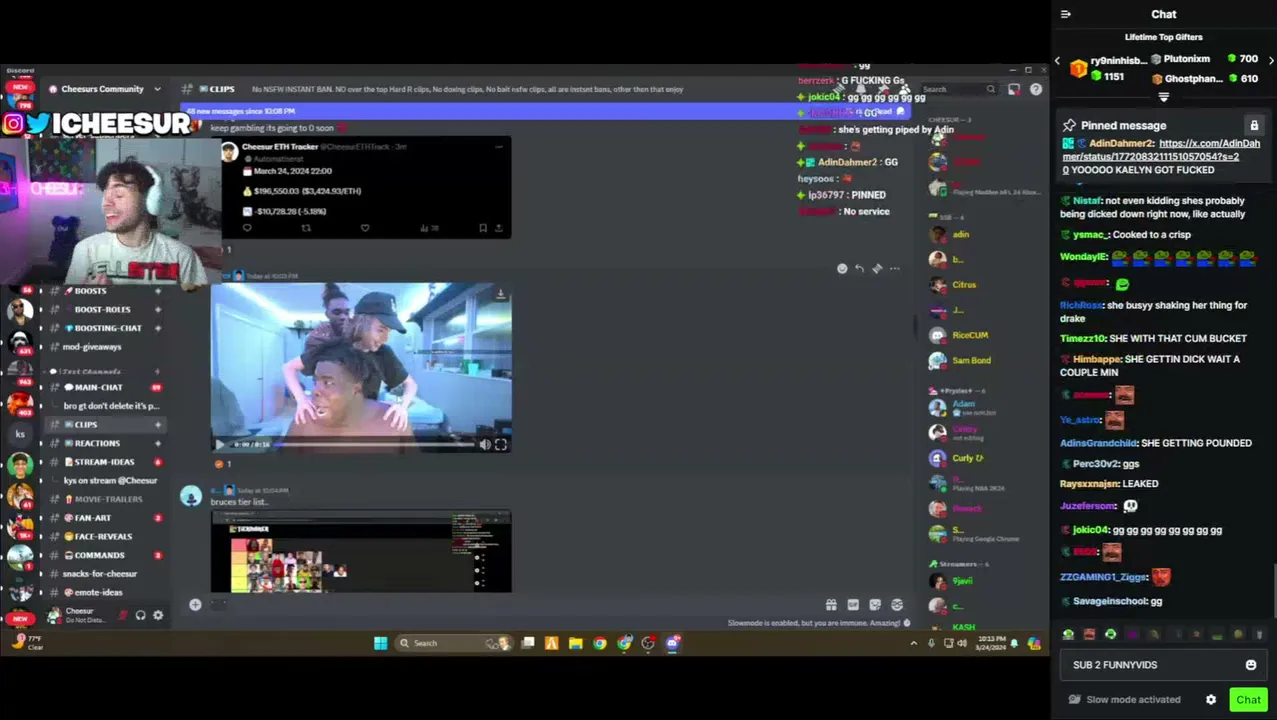Click the pinned message lock icon
This screenshot has height=720, width=1277.
(x=1254, y=125)
